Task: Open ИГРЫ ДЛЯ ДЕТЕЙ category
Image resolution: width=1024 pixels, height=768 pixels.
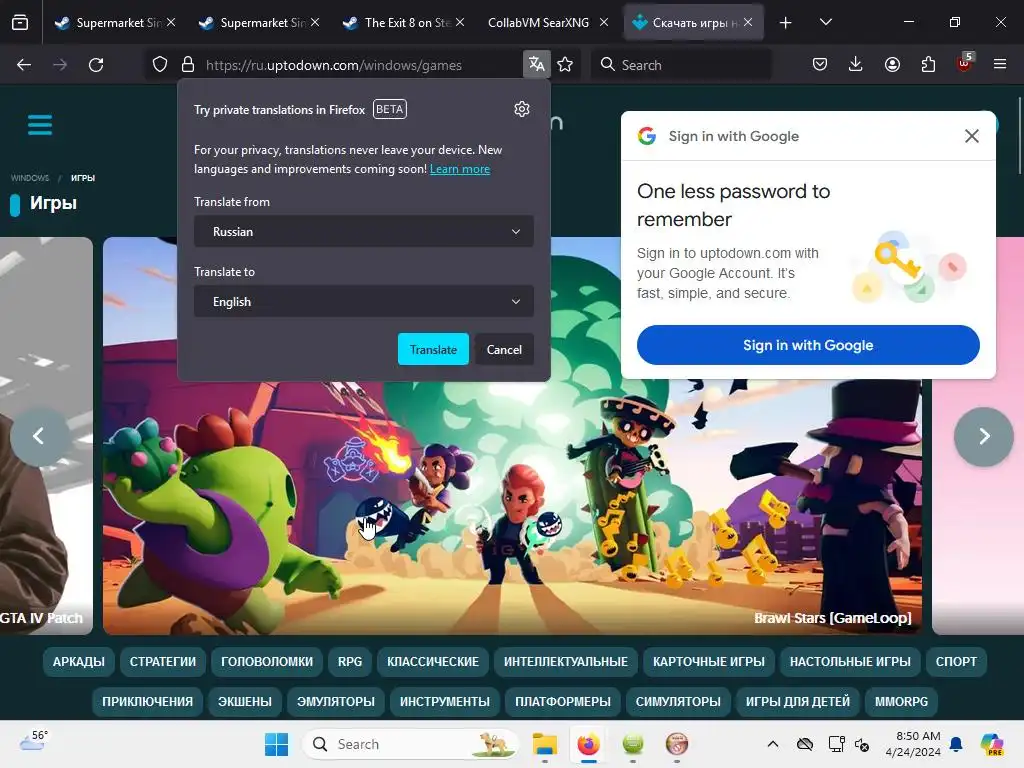Action: [x=798, y=701]
